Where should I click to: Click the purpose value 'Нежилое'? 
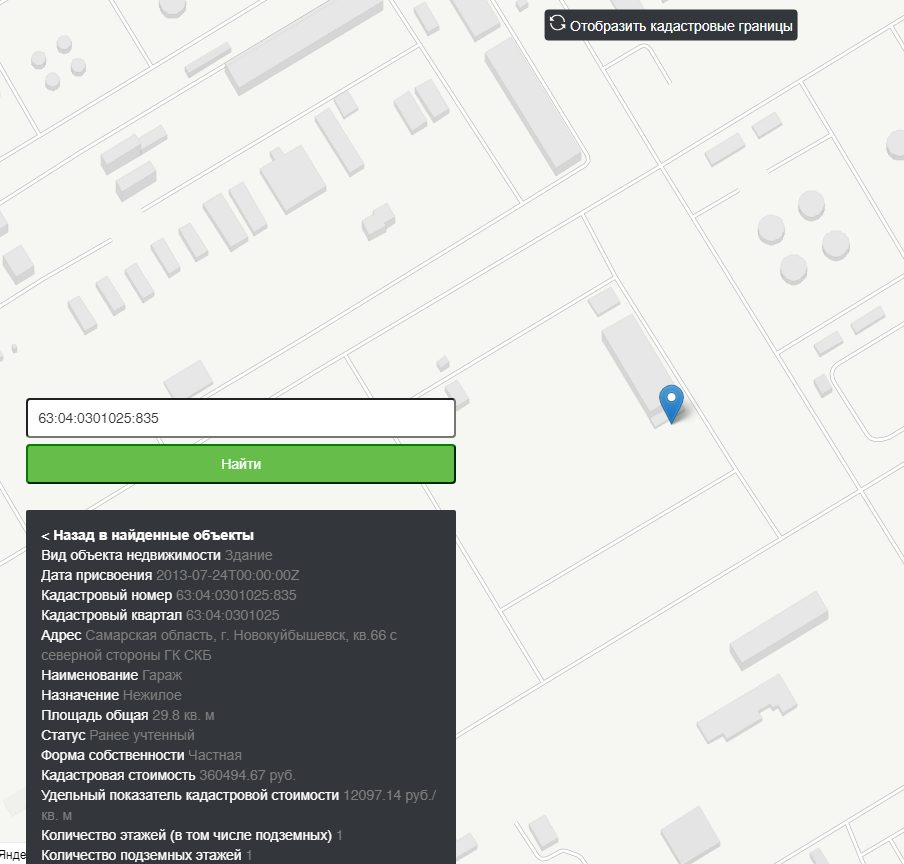[152, 695]
